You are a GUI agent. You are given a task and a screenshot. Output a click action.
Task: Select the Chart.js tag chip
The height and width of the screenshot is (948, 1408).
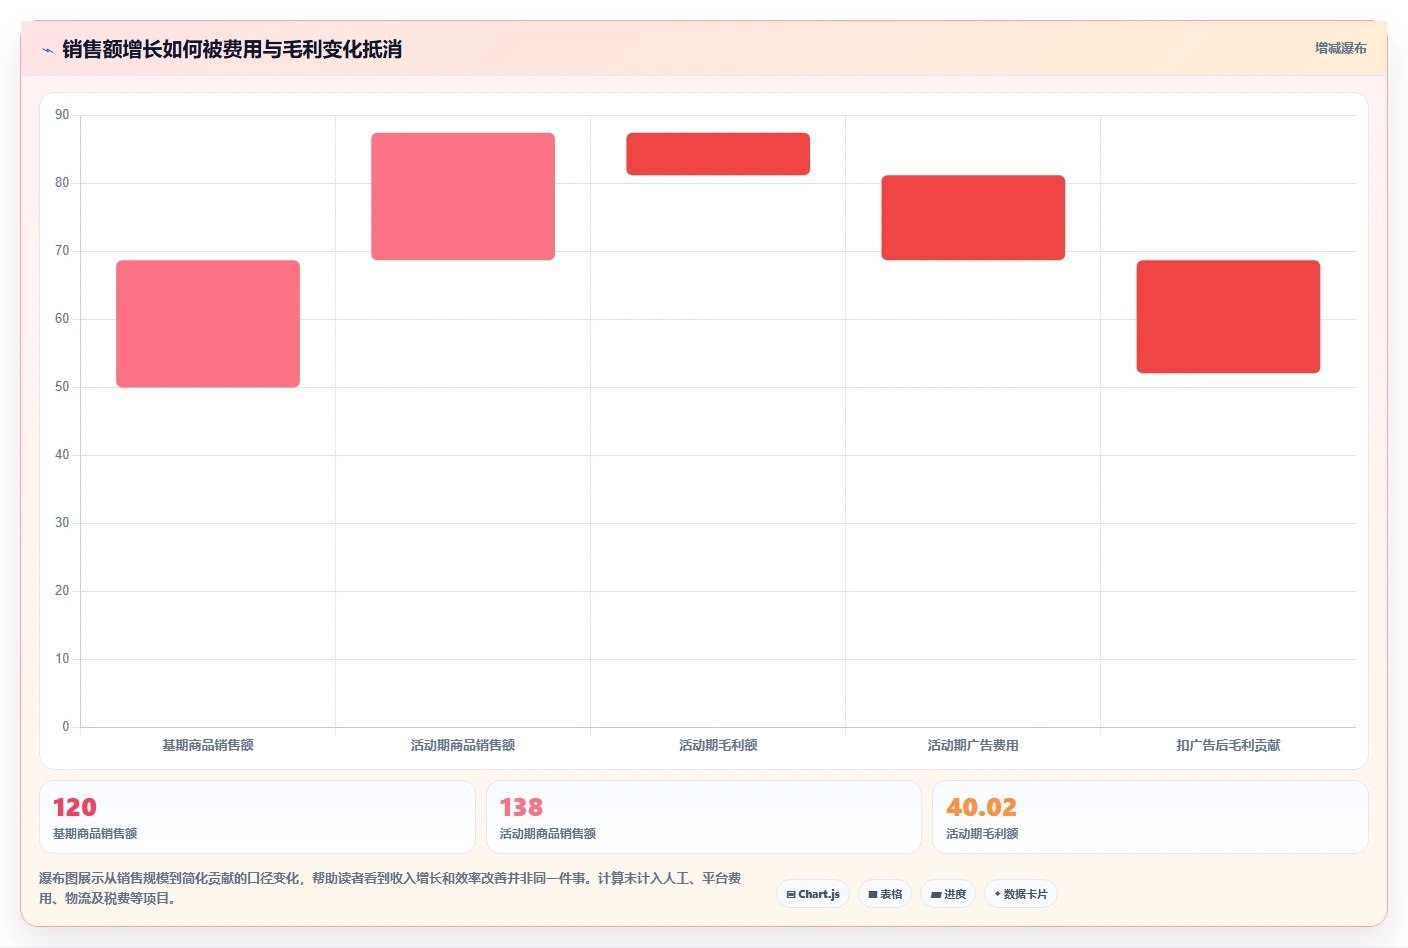click(x=813, y=894)
